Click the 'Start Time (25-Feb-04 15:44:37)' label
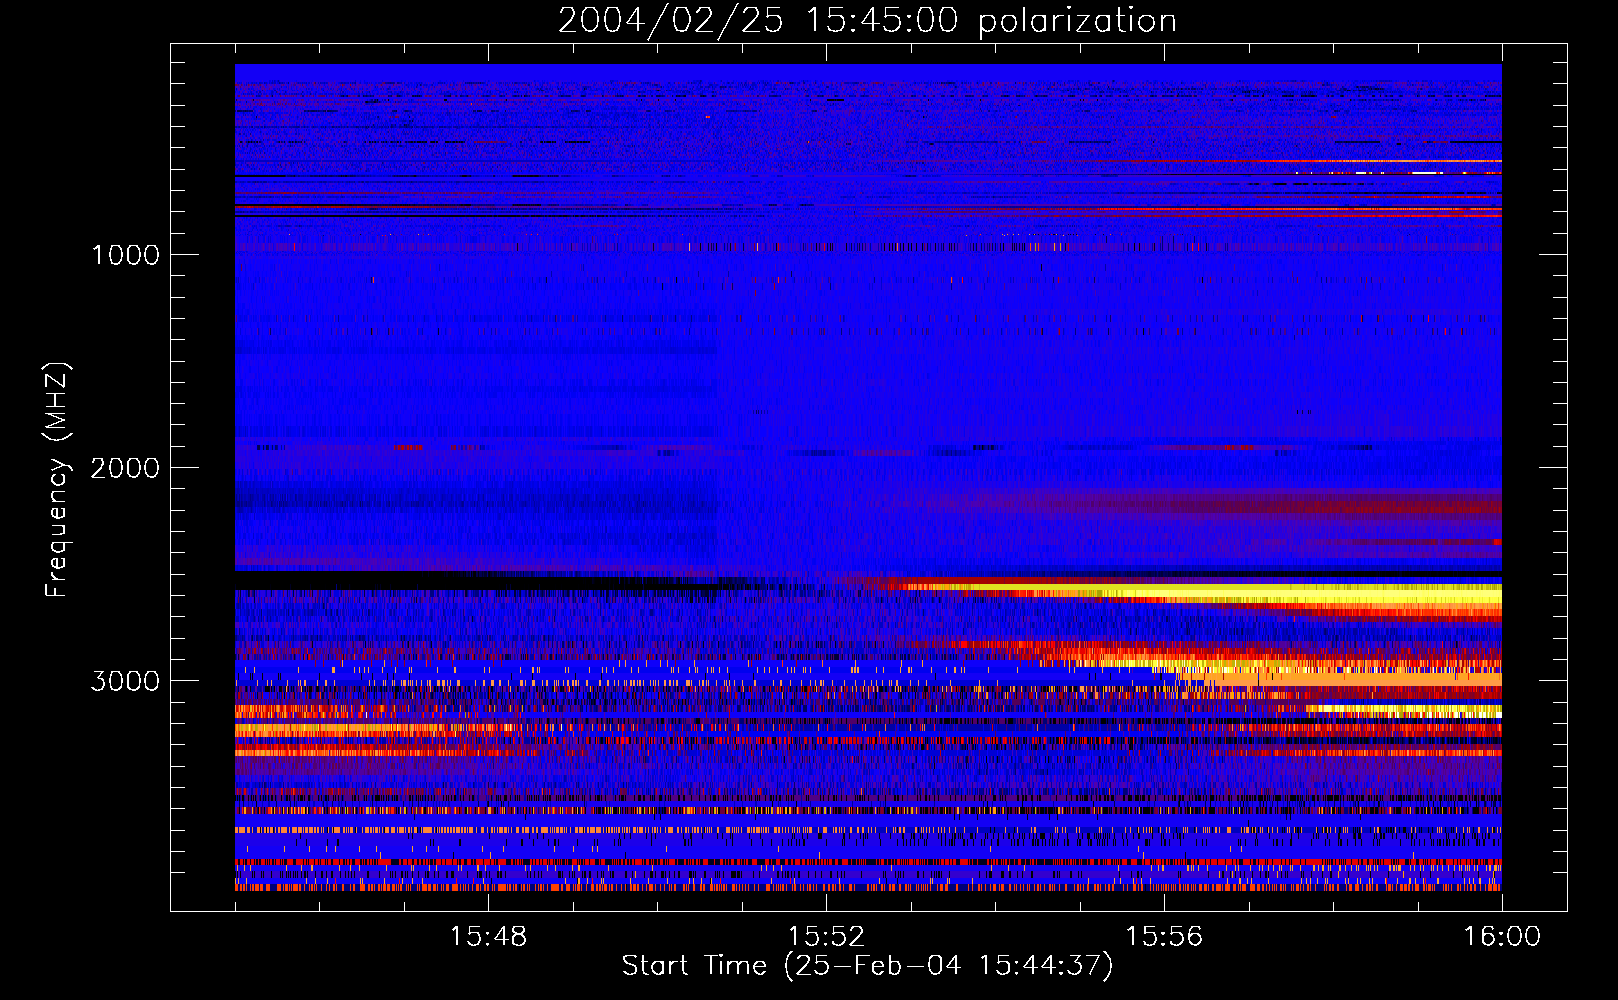 (x=867, y=966)
